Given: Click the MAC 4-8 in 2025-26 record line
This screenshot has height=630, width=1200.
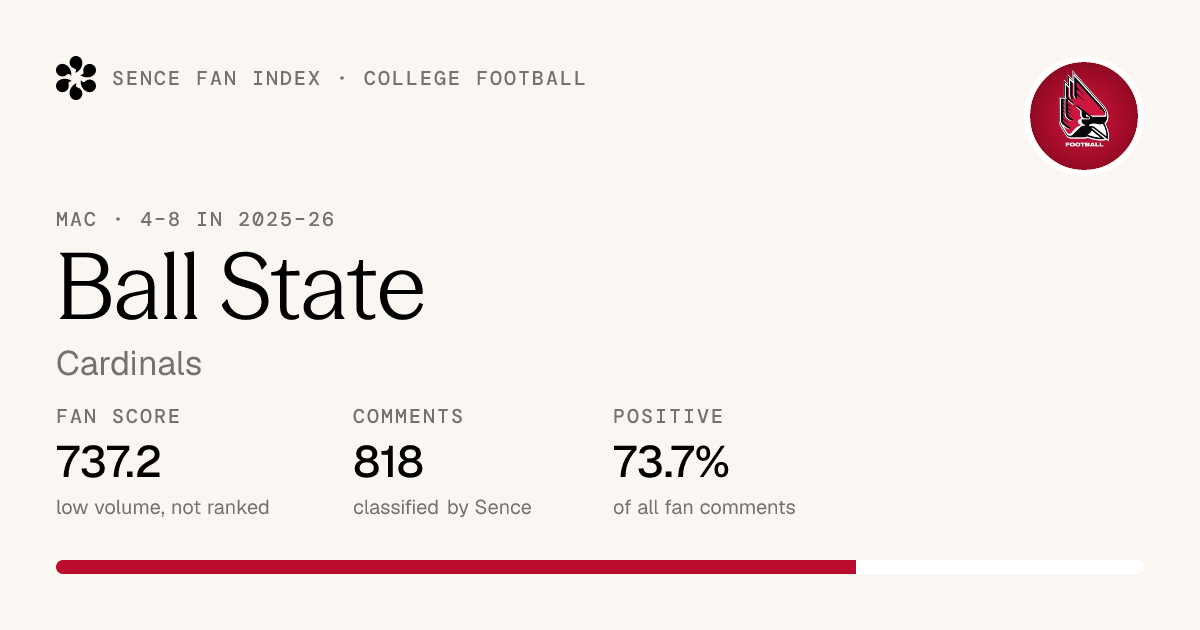Looking at the screenshot, I should point(195,219).
